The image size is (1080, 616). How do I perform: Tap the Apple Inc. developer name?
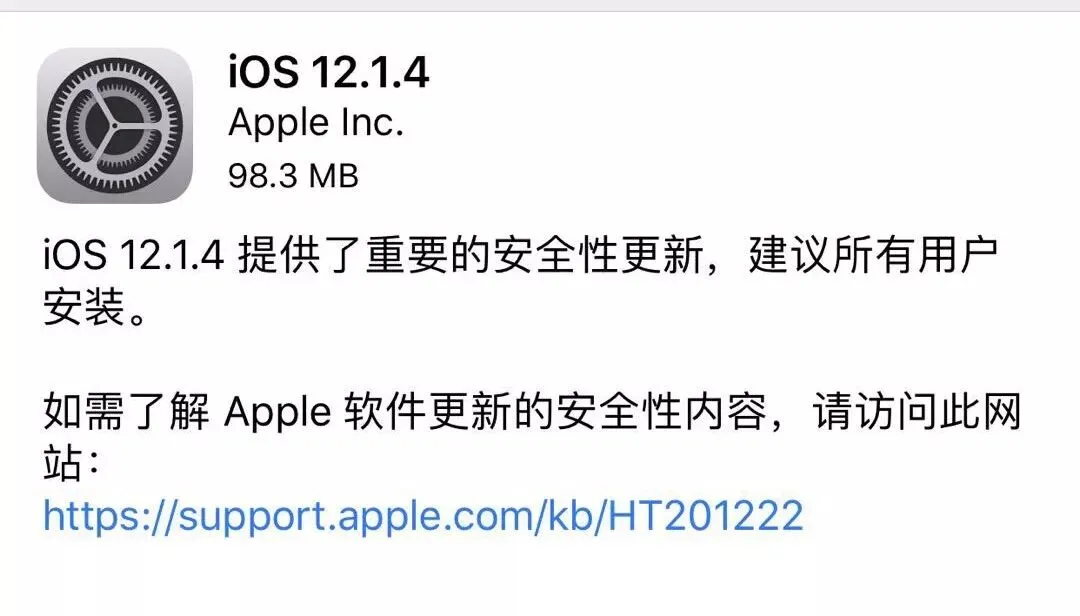(x=315, y=123)
